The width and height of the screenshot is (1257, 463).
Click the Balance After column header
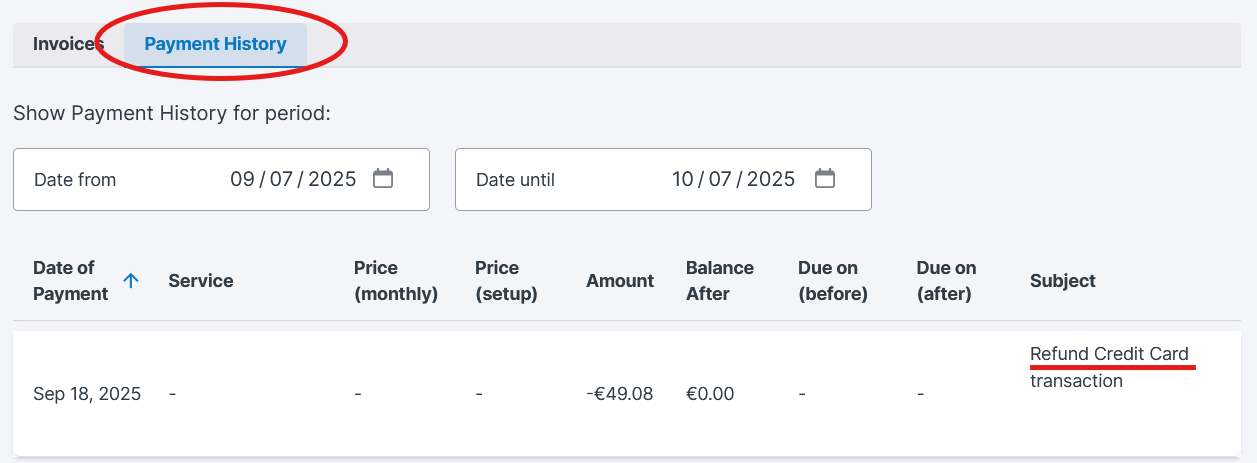720,281
